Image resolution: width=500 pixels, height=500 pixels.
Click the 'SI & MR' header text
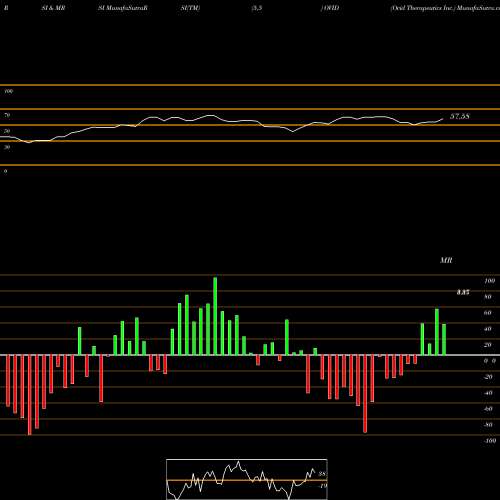point(53,8)
